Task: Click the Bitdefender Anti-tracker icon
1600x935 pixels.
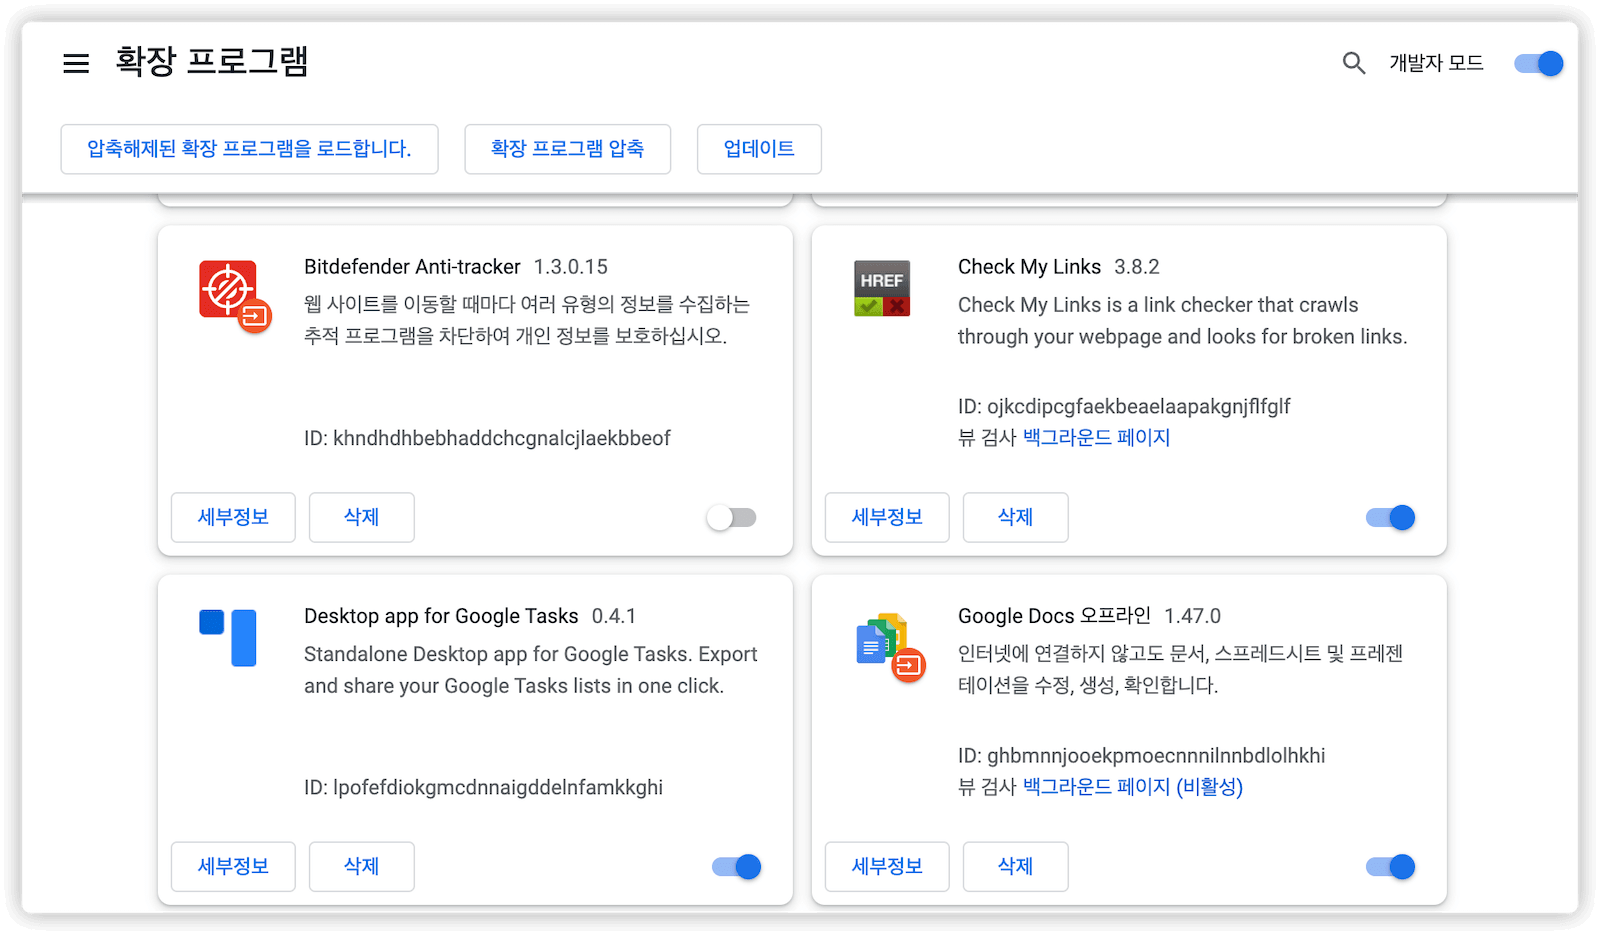Action: tap(234, 296)
